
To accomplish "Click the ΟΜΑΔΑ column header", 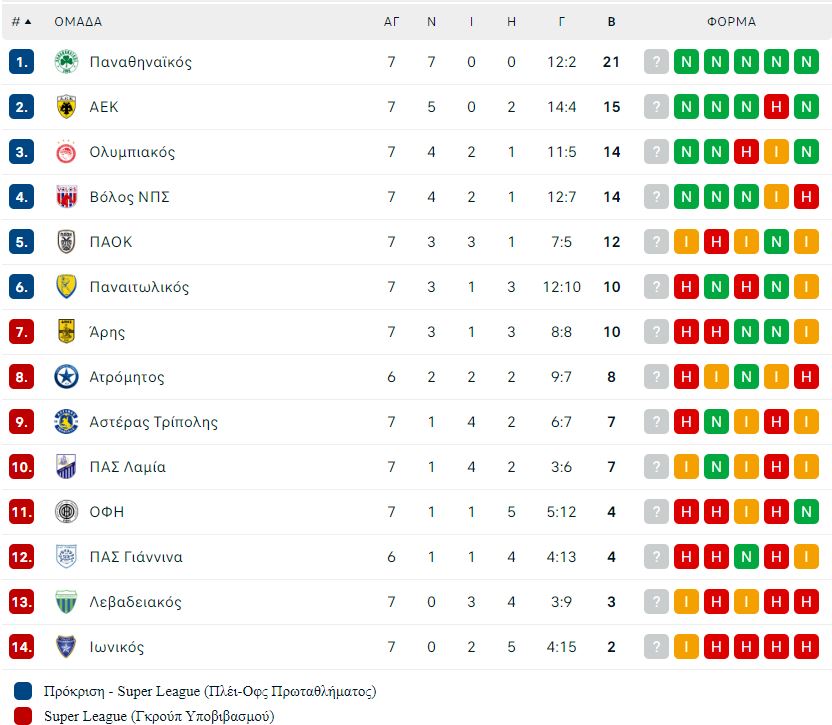I will pos(78,22).
